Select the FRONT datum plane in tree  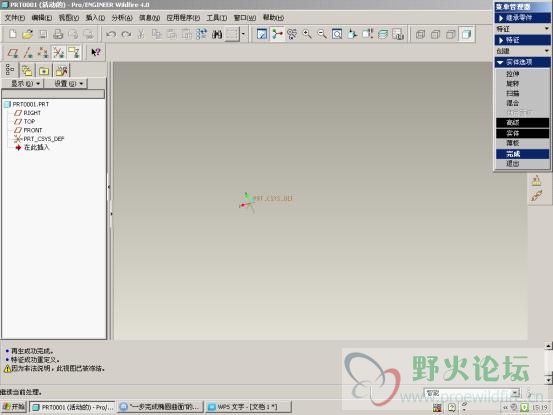click(32, 130)
